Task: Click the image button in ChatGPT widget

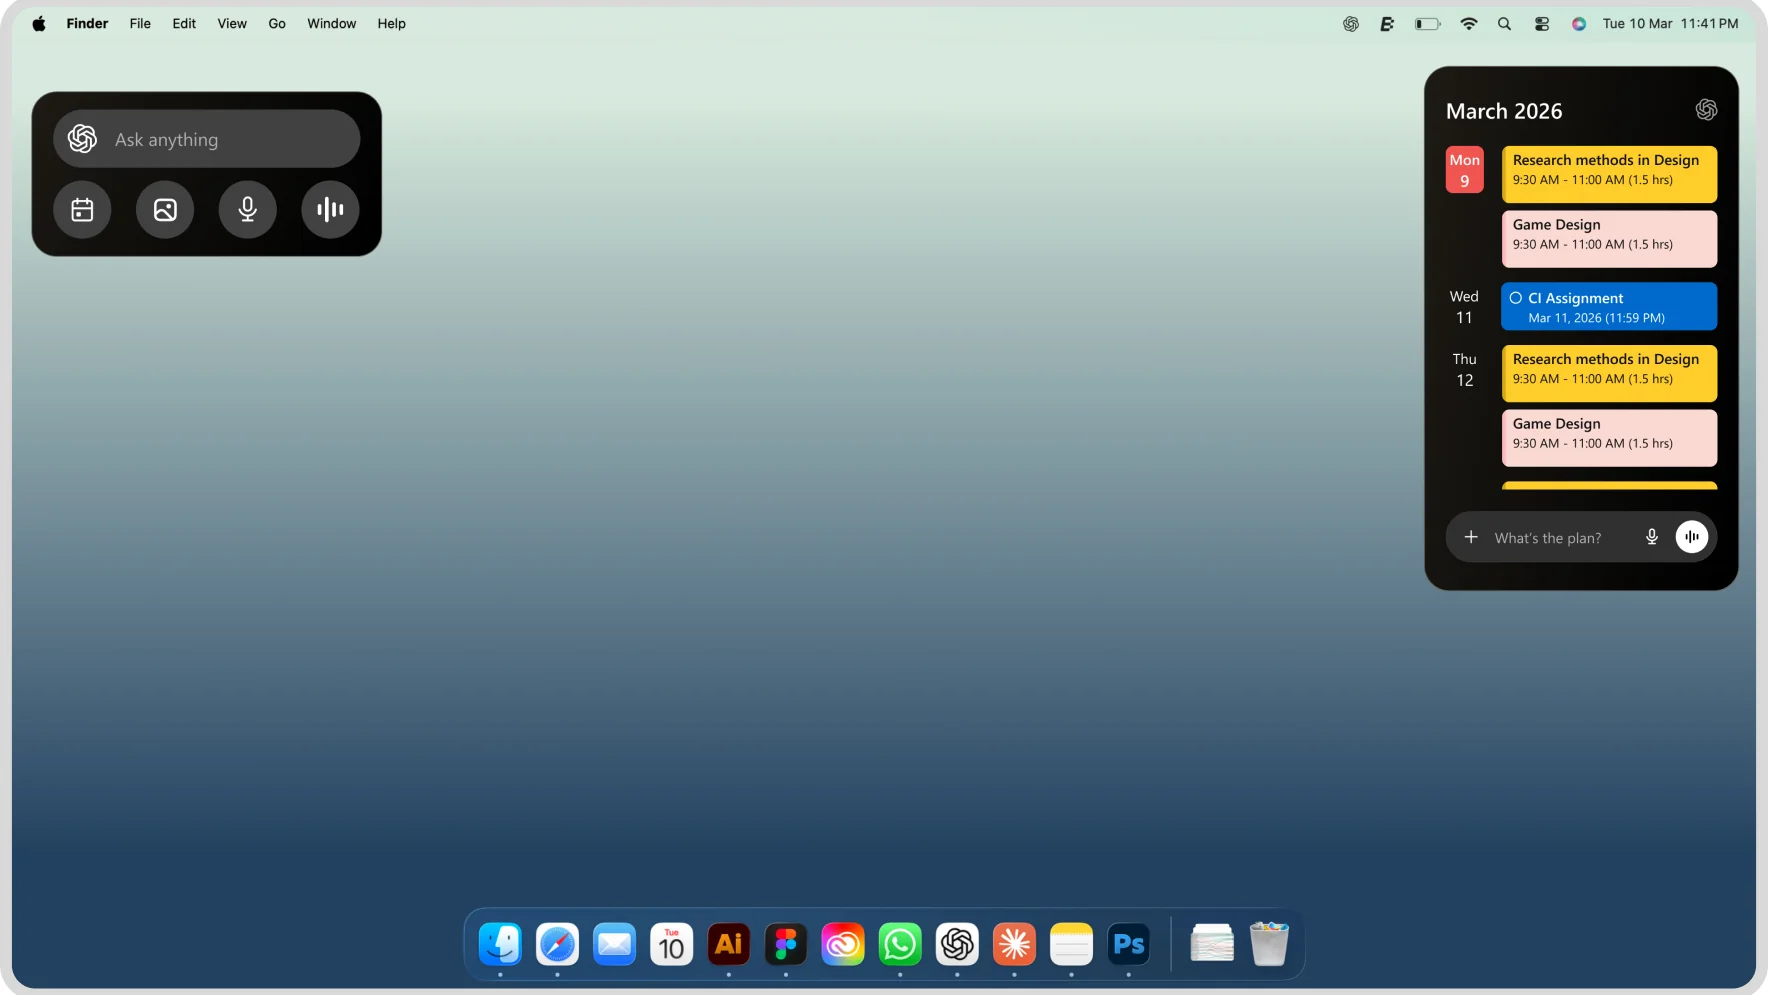Action: 165,209
